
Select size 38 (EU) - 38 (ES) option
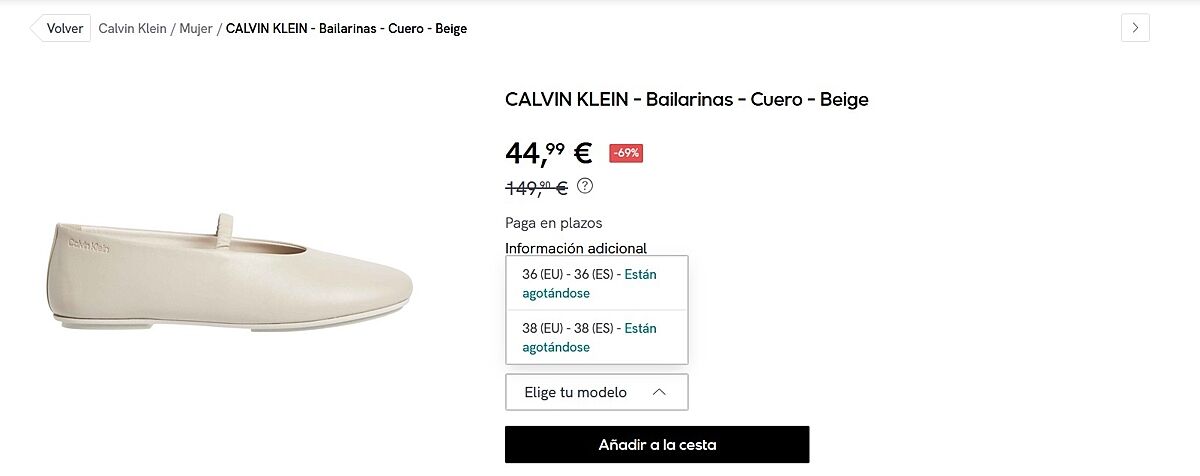[x=596, y=337]
